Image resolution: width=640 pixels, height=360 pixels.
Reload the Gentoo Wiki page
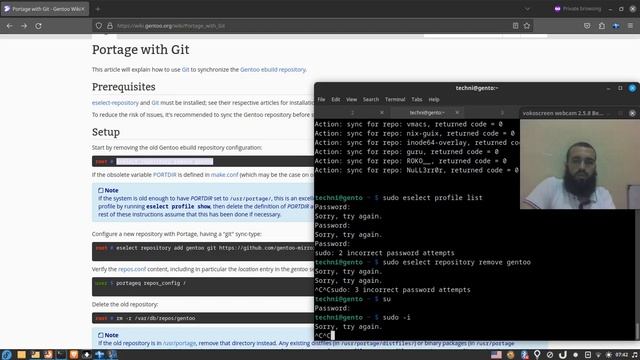click(x=38, y=26)
